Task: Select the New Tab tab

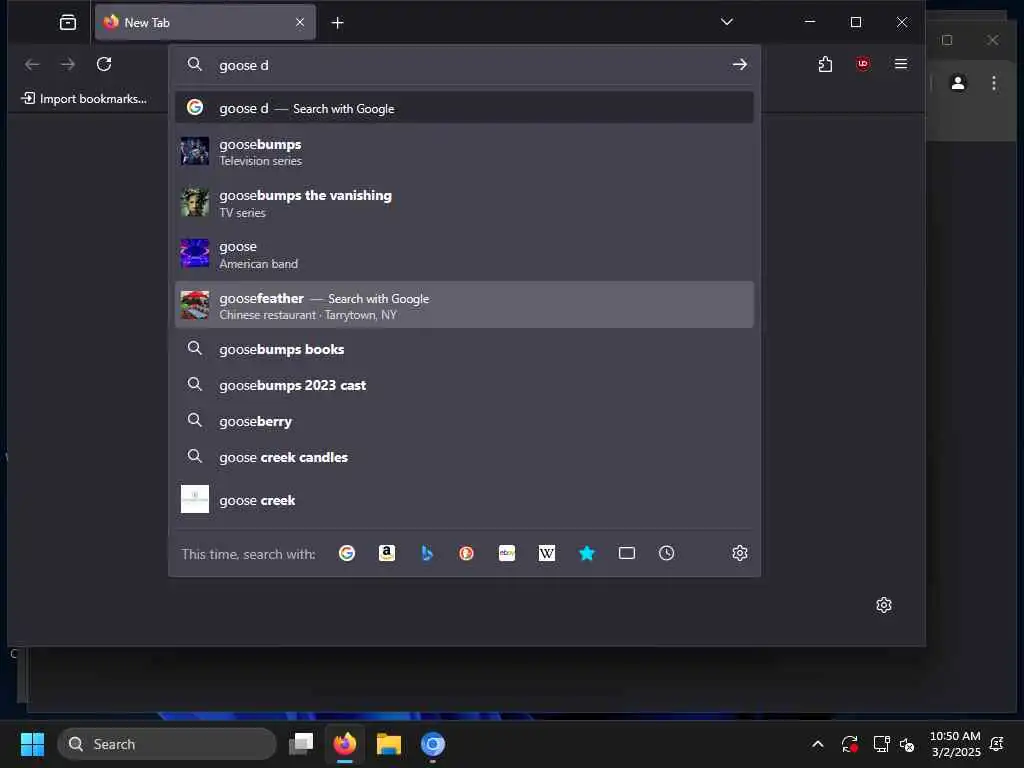Action: click(x=205, y=23)
